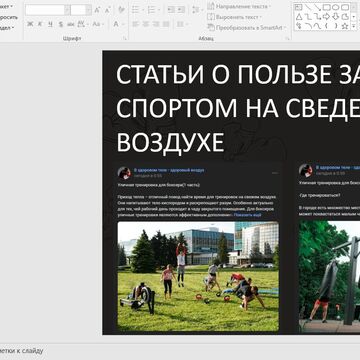Click the font color A button
This screenshot has width=360, height=360.
click(116, 24)
